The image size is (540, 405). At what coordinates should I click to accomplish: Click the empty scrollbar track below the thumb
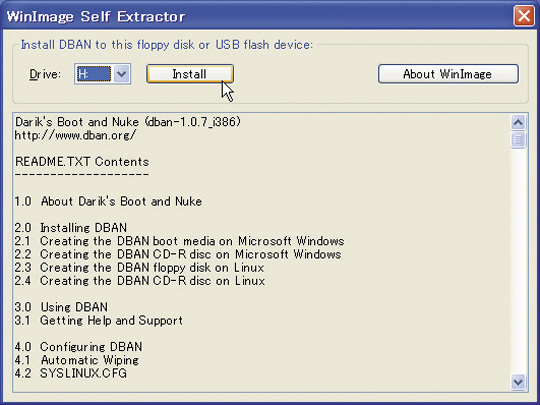518,261
